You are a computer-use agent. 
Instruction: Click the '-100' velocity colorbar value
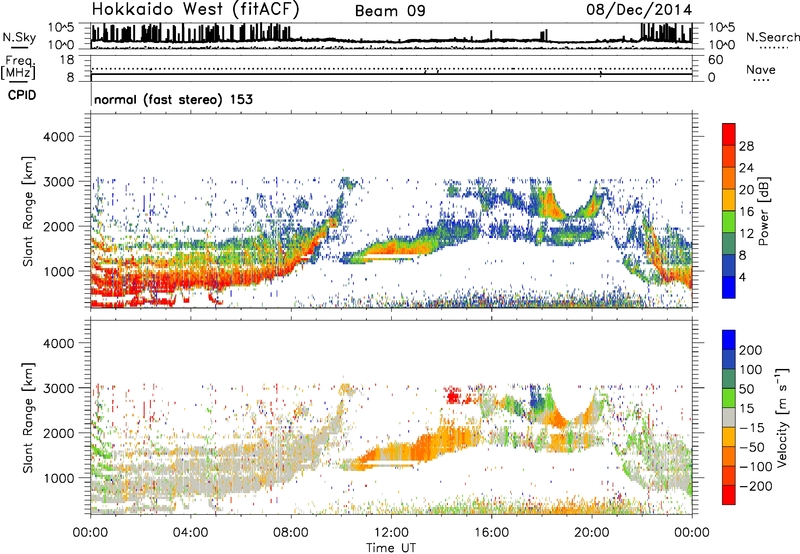tap(756, 467)
